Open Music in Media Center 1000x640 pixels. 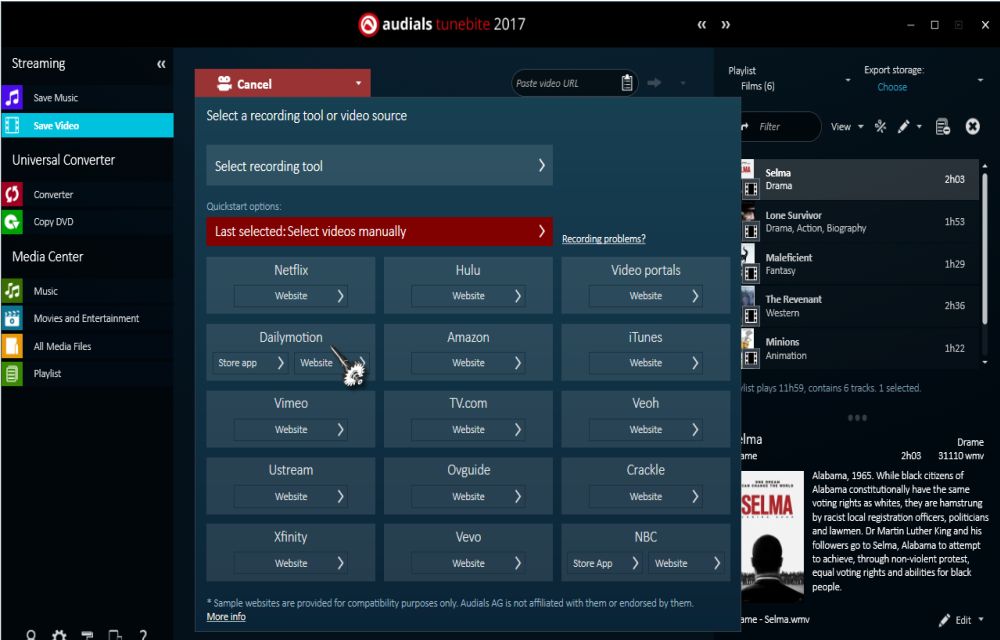click(x=87, y=291)
